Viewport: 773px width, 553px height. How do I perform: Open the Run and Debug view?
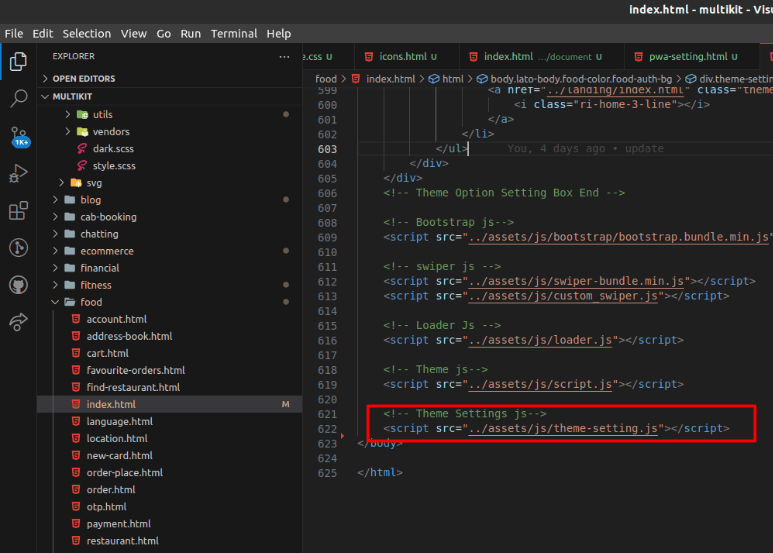click(18, 174)
